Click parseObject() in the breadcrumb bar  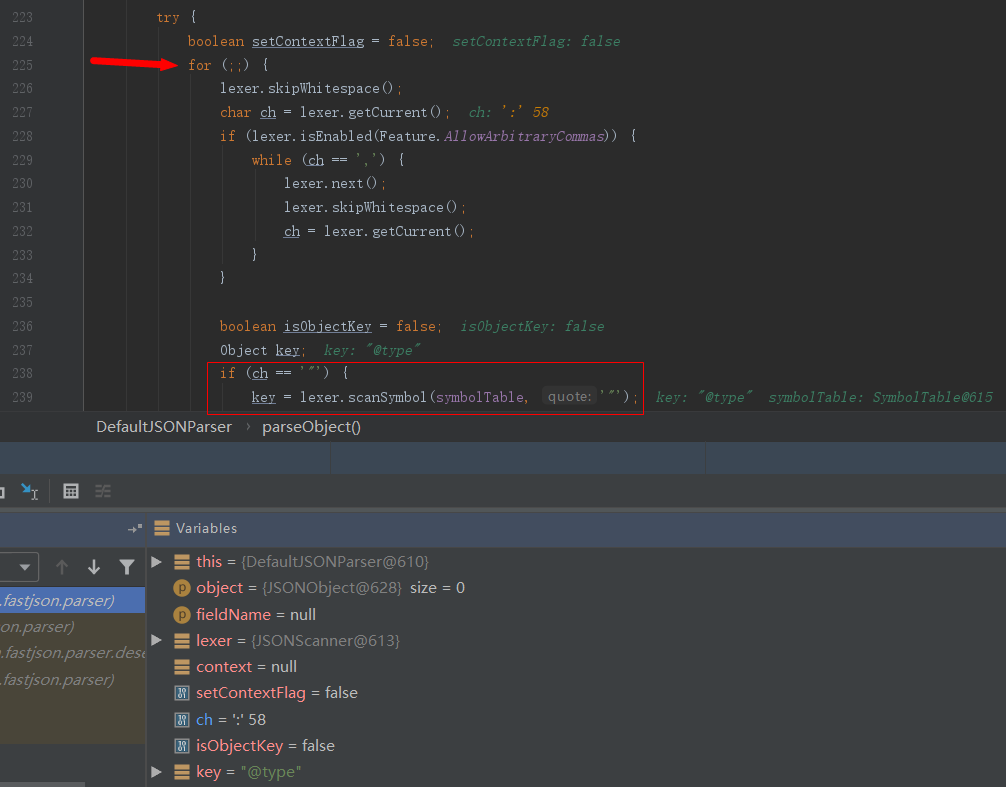(311, 427)
